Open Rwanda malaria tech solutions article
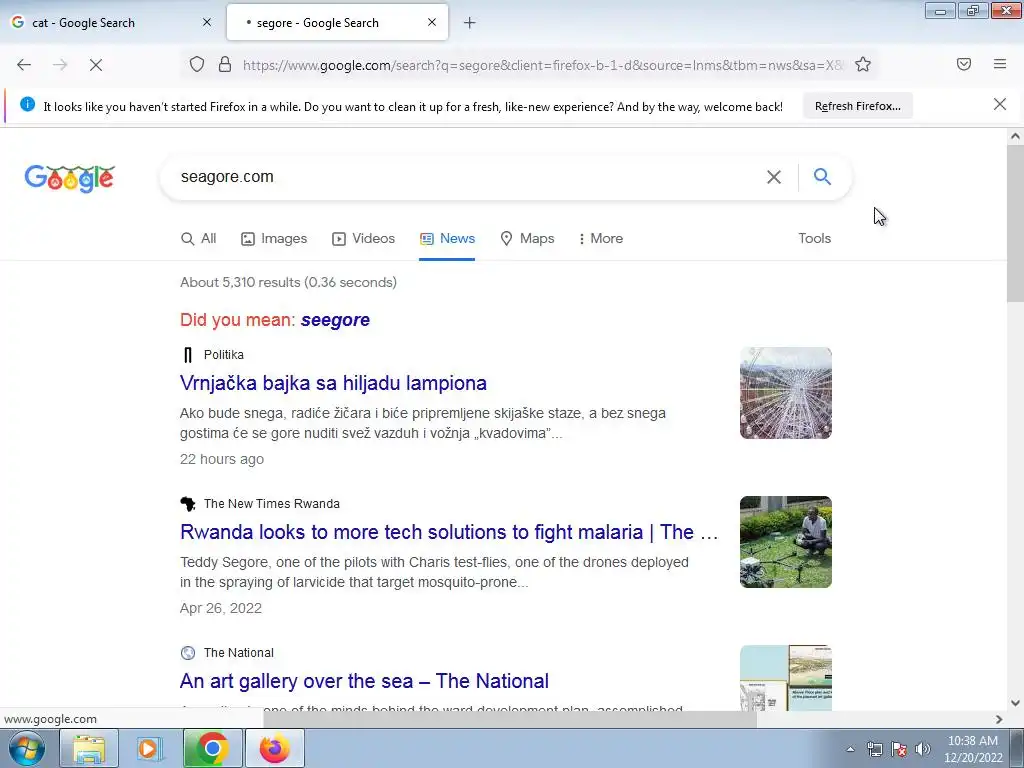Viewport: 1024px width, 768px height. tap(449, 532)
